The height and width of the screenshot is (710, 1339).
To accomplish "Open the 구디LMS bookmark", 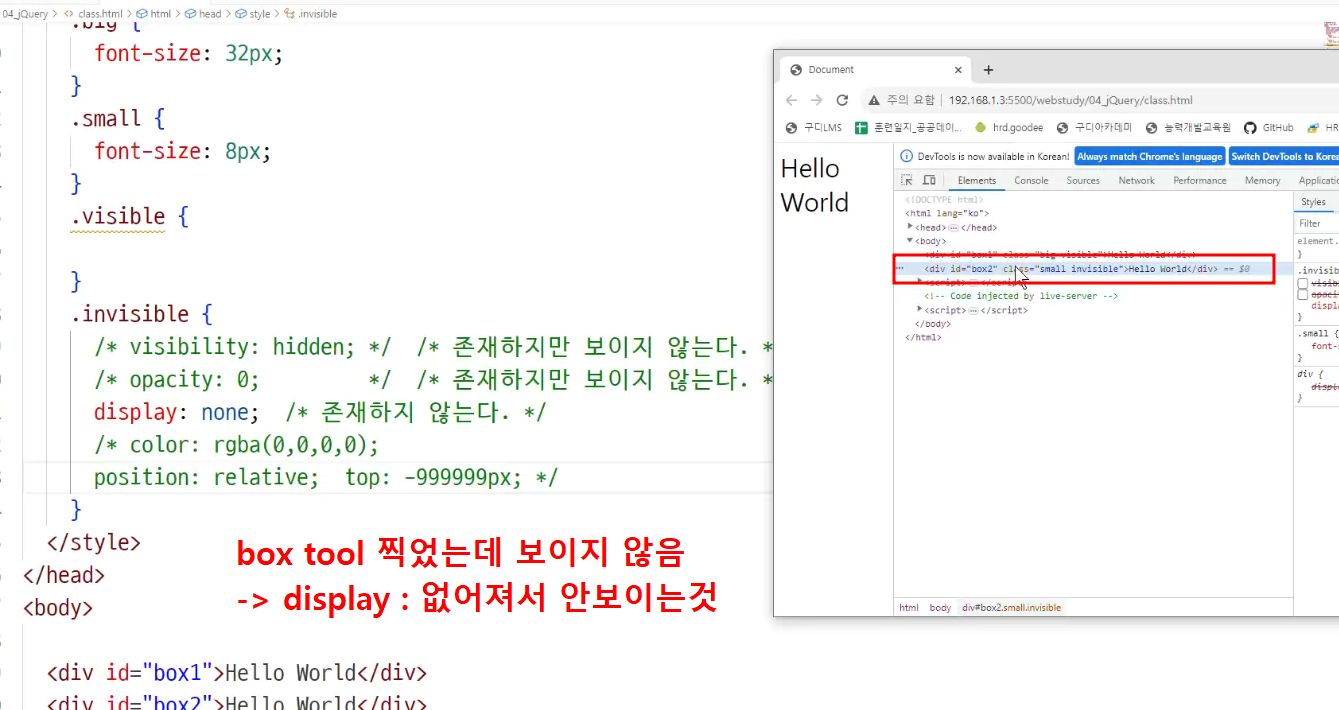I will 814,128.
